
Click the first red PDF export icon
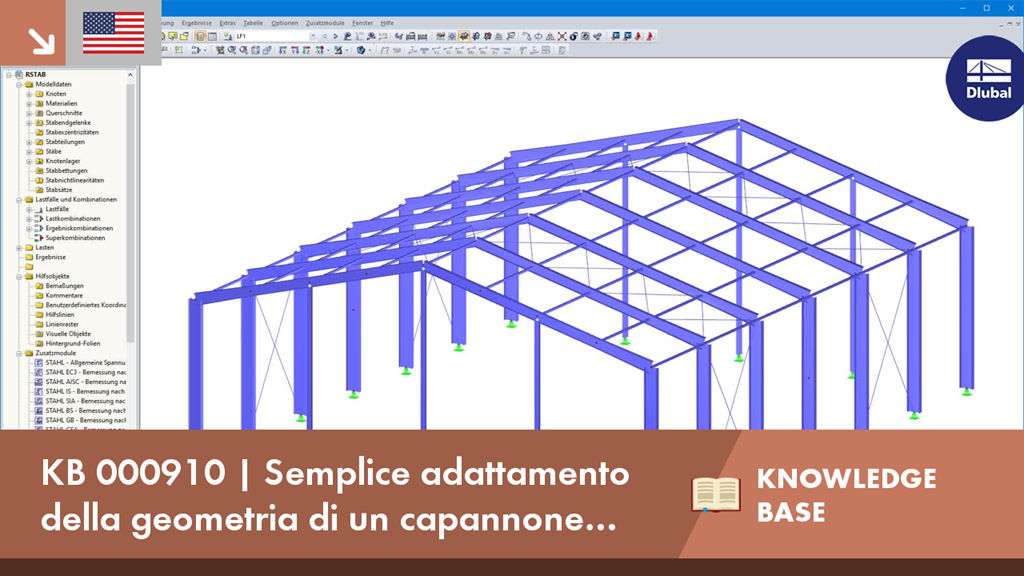(638, 37)
